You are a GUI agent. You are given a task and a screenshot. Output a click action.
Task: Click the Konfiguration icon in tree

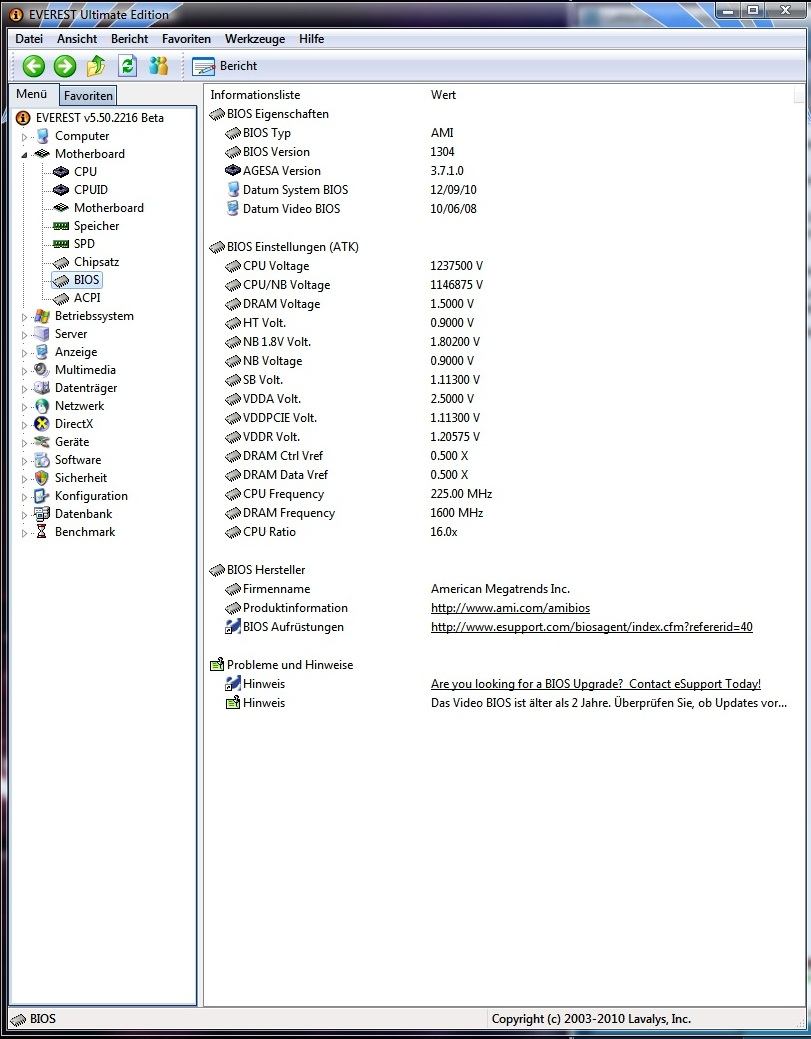[42, 496]
